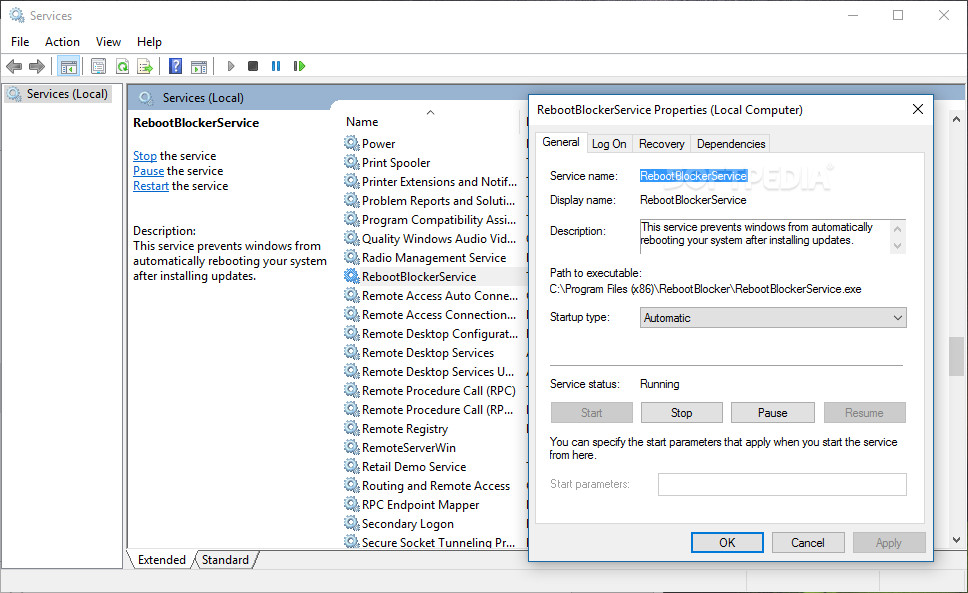
Task: Click the Stop the service link
Action: coord(145,156)
